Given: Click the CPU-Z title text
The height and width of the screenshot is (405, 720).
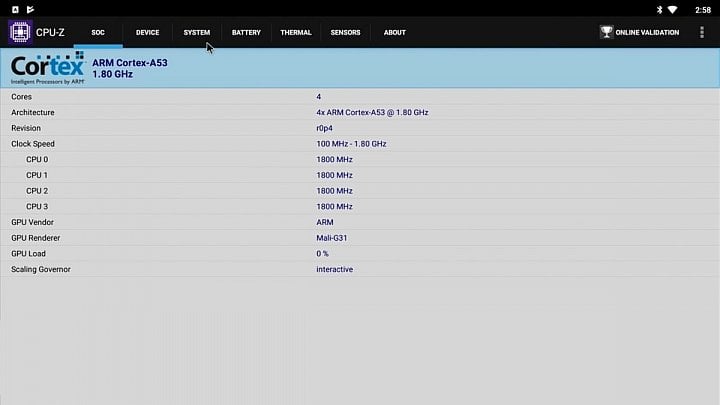Looking at the screenshot, I should pyautogui.click(x=50, y=33).
